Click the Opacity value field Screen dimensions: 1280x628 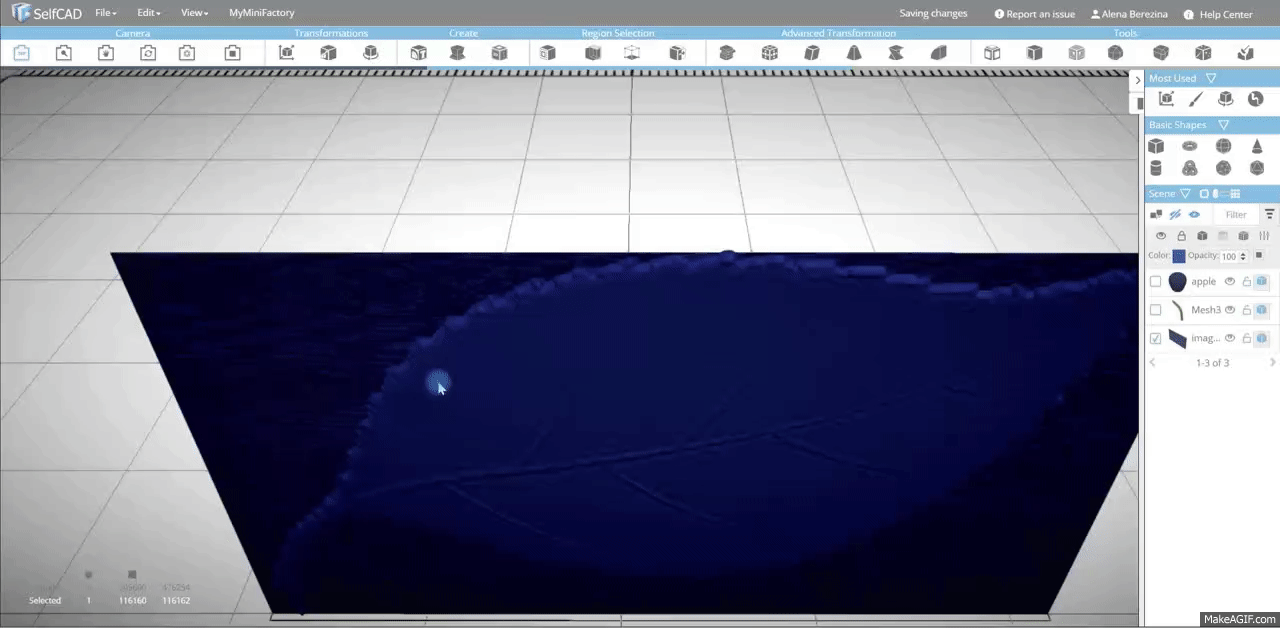(x=1228, y=257)
